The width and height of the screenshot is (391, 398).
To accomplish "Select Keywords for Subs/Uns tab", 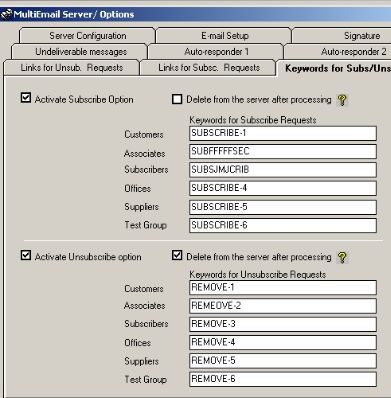I will (334, 68).
